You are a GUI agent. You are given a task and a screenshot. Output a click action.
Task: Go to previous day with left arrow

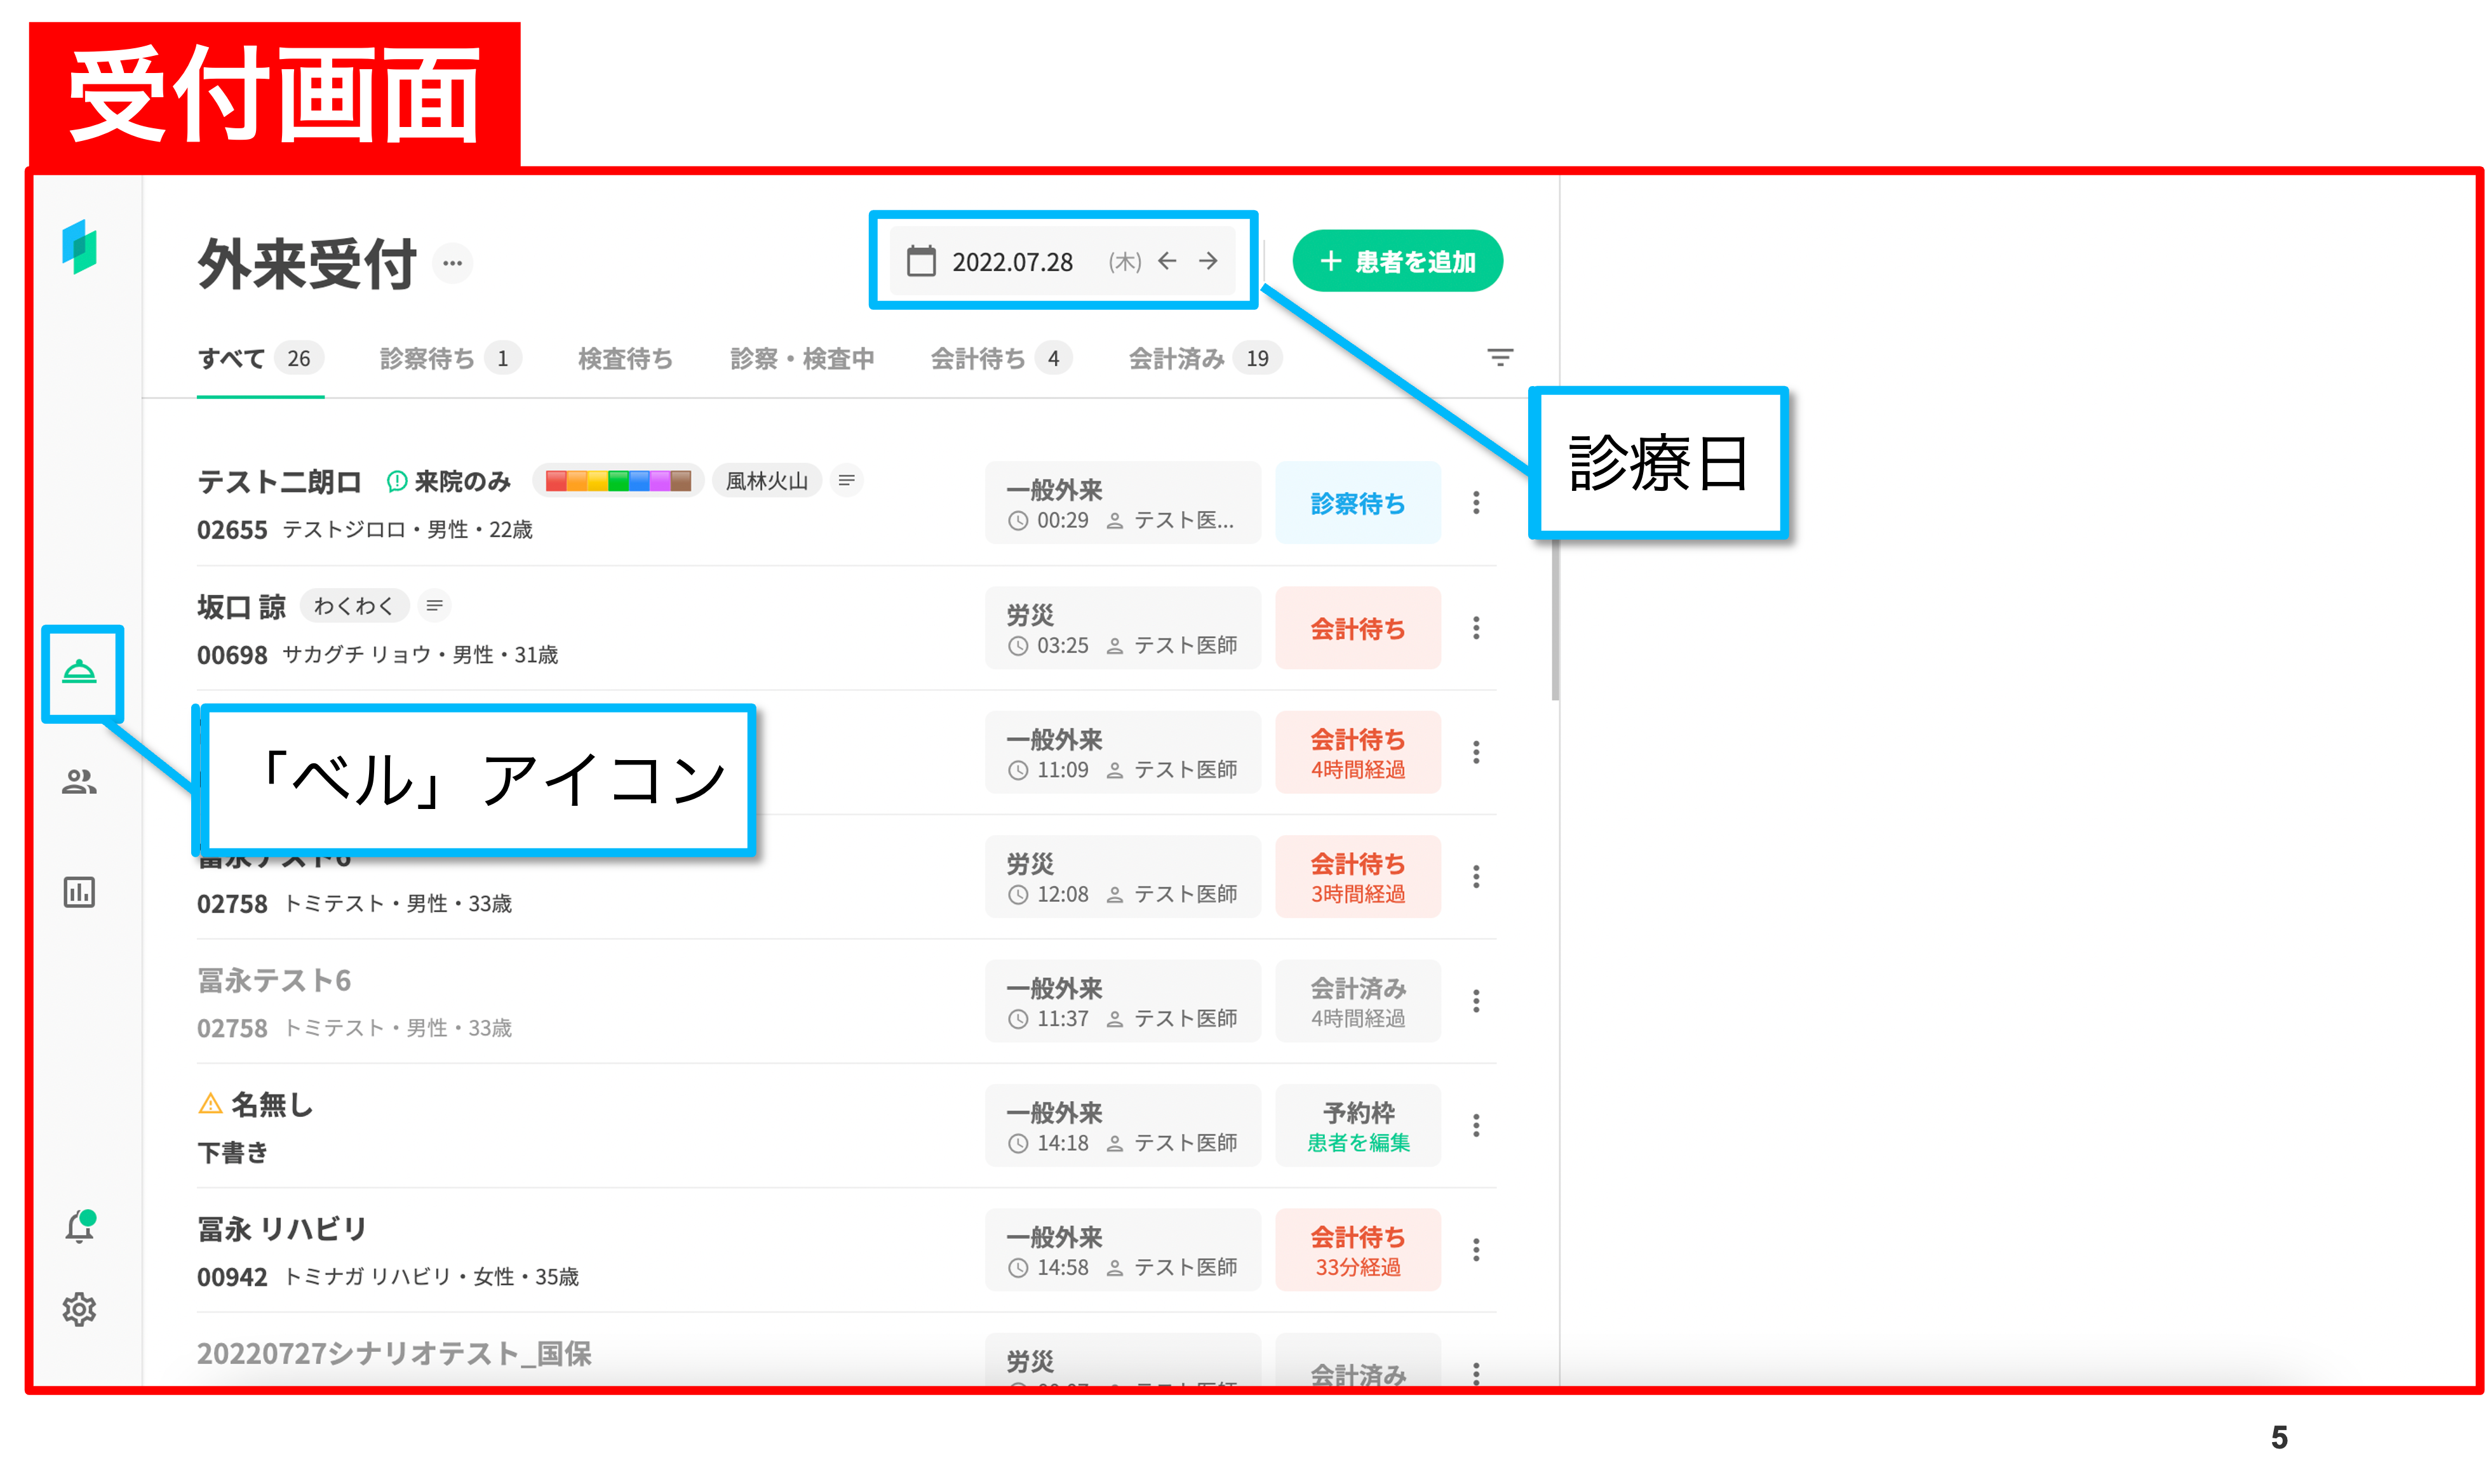tap(1167, 261)
